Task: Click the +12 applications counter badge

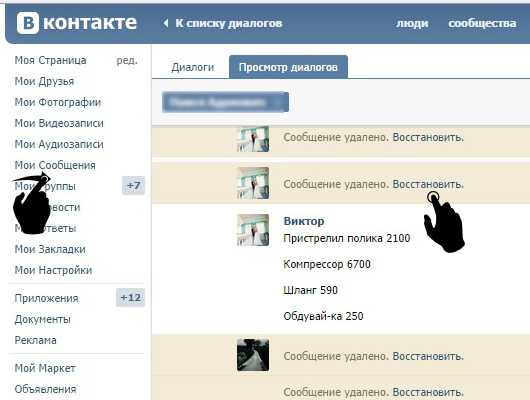Action: [130, 298]
